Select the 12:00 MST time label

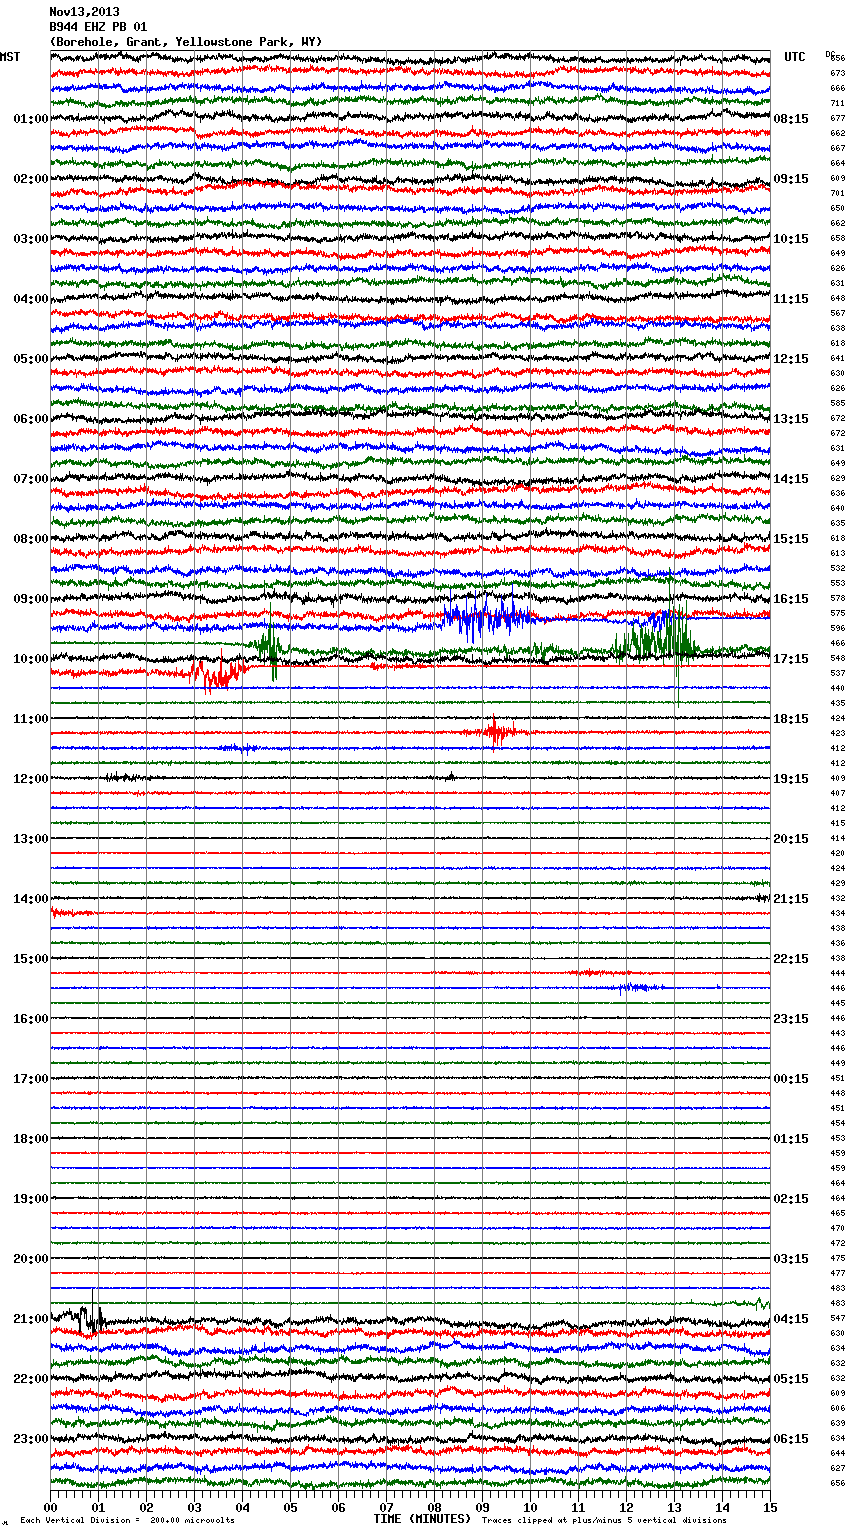click(31, 779)
